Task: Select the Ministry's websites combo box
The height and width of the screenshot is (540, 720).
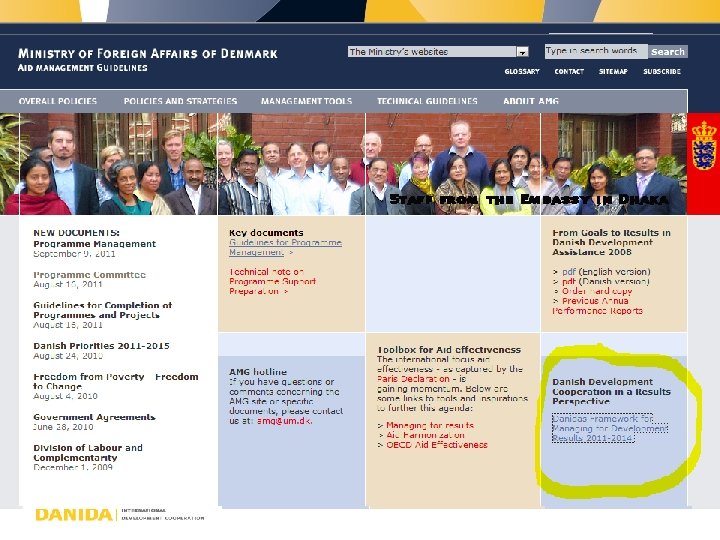Action: tap(438, 52)
